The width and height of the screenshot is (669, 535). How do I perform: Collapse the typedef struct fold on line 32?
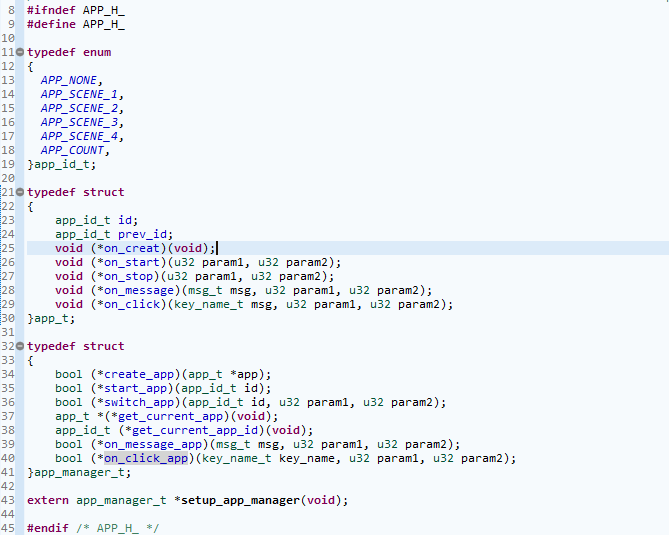click(x=20, y=346)
